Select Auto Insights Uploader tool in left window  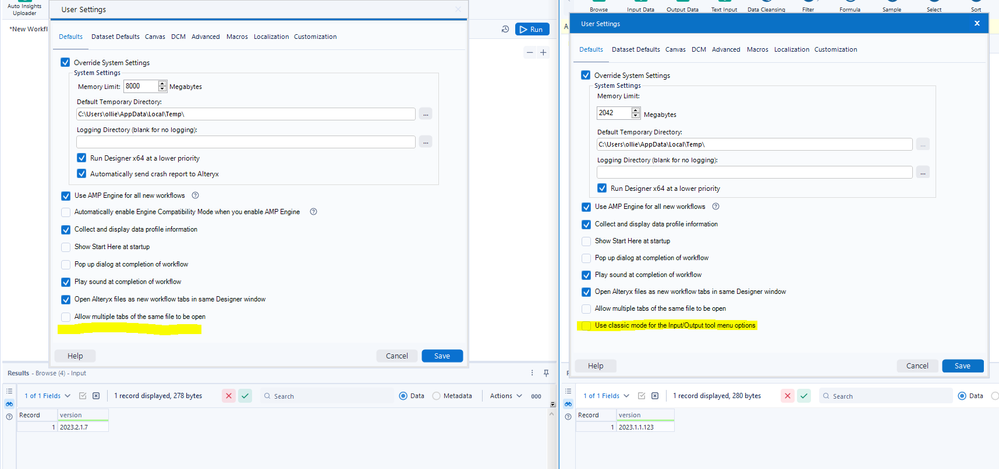pos(24,7)
